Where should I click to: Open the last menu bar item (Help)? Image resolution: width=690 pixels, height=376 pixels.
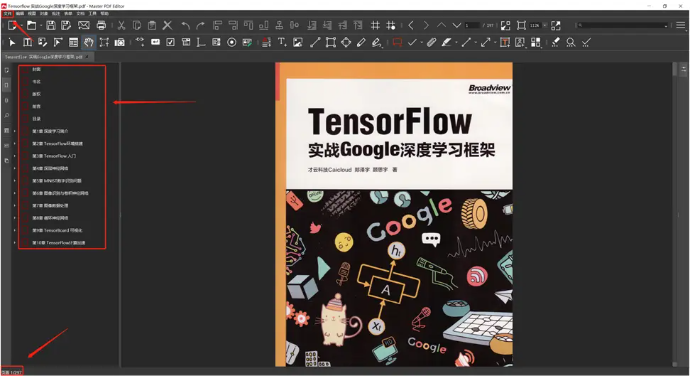[104, 14]
